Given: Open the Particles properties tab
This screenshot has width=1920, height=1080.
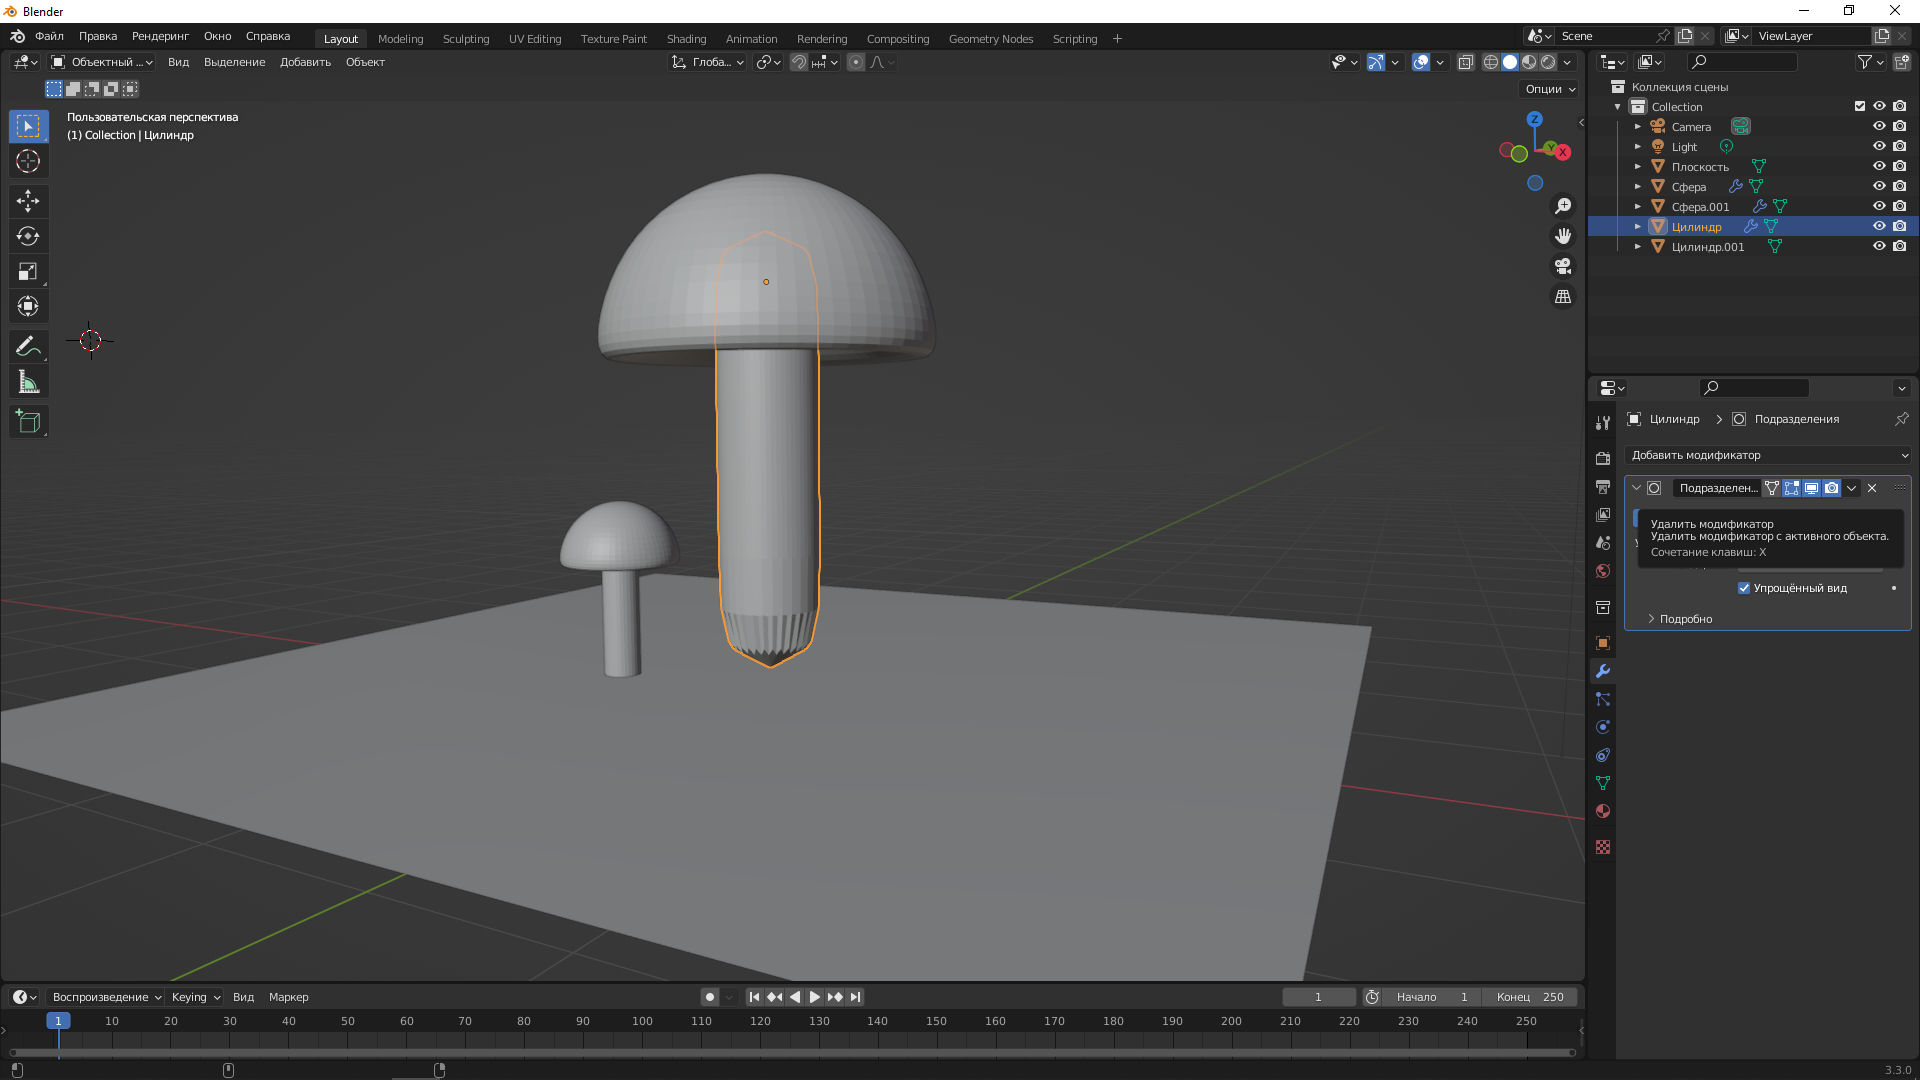Looking at the screenshot, I should point(1603,699).
